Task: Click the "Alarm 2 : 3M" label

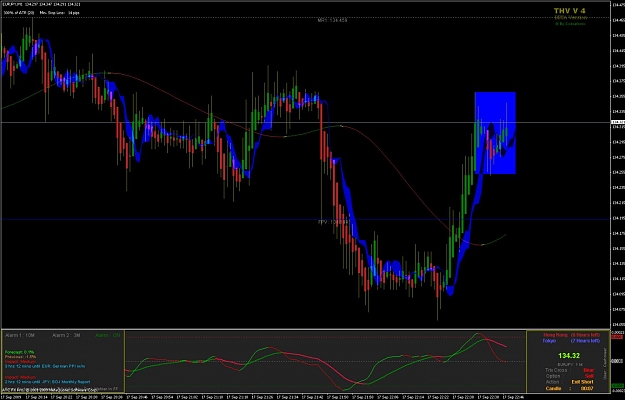Action: coord(66,335)
